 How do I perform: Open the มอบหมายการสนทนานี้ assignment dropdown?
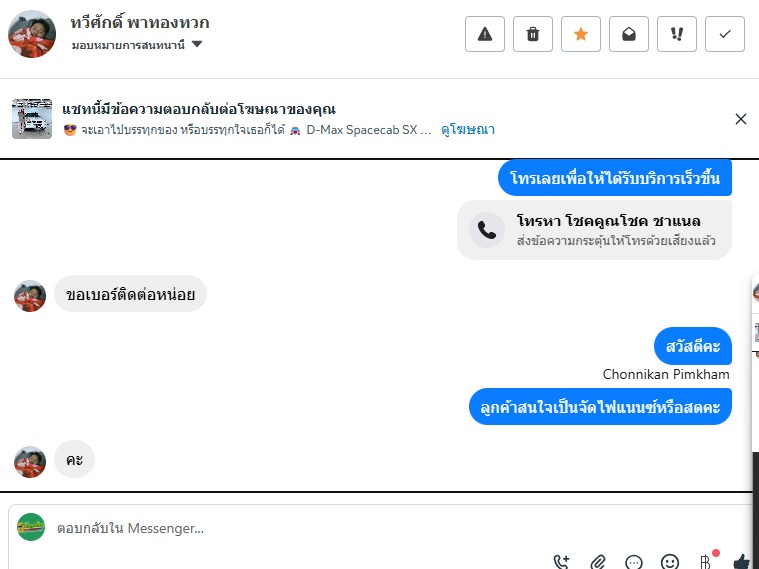tap(137, 45)
